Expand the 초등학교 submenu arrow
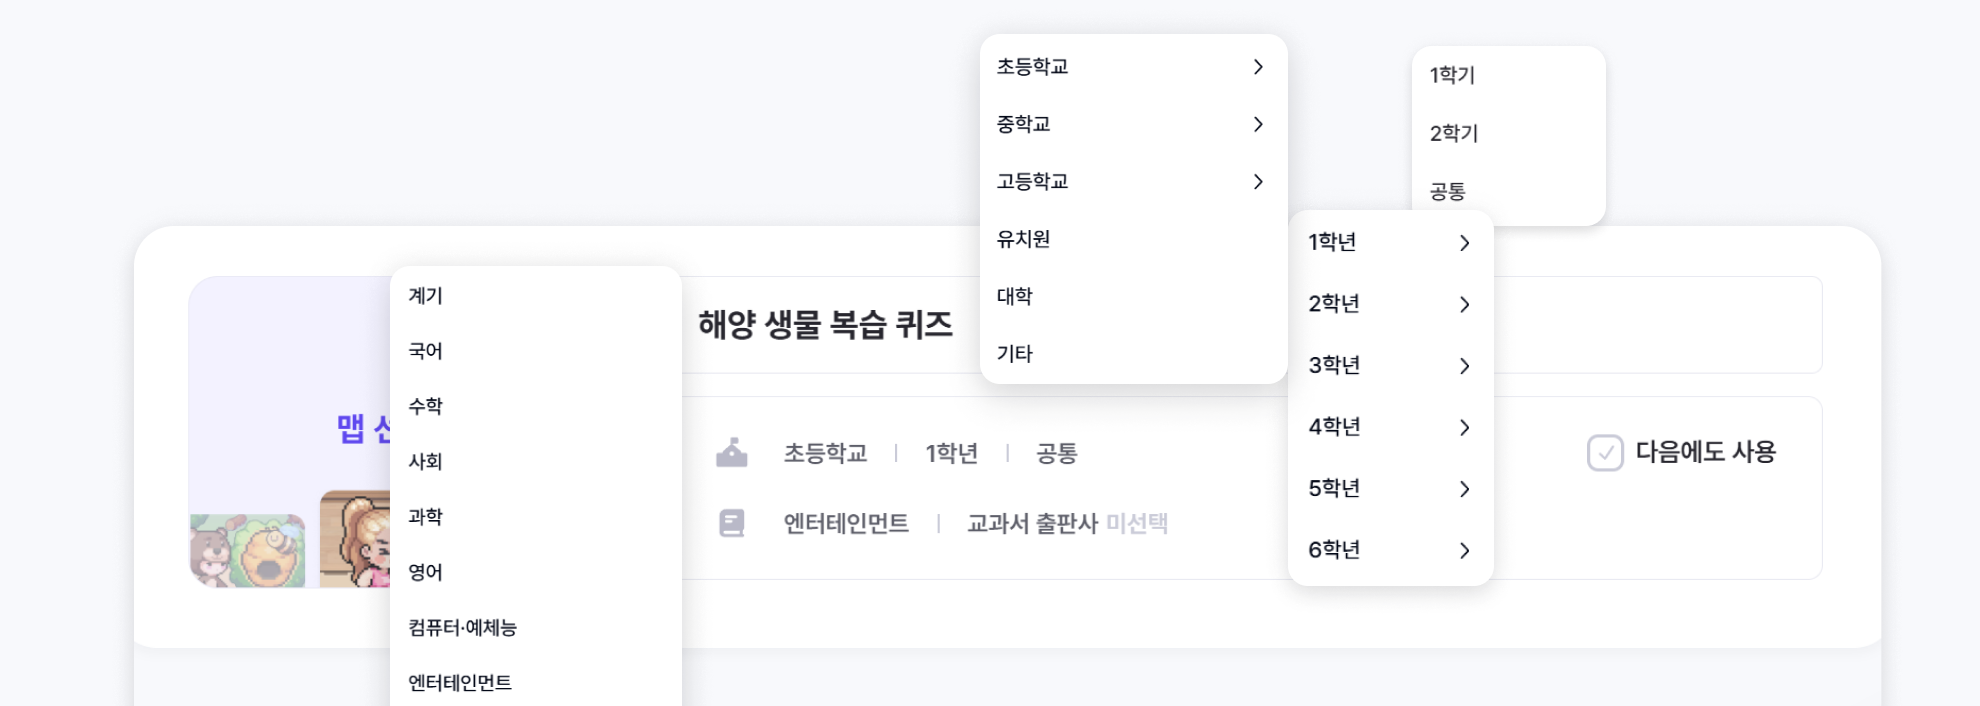This screenshot has height=706, width=1980. (x=1258, y=67)
